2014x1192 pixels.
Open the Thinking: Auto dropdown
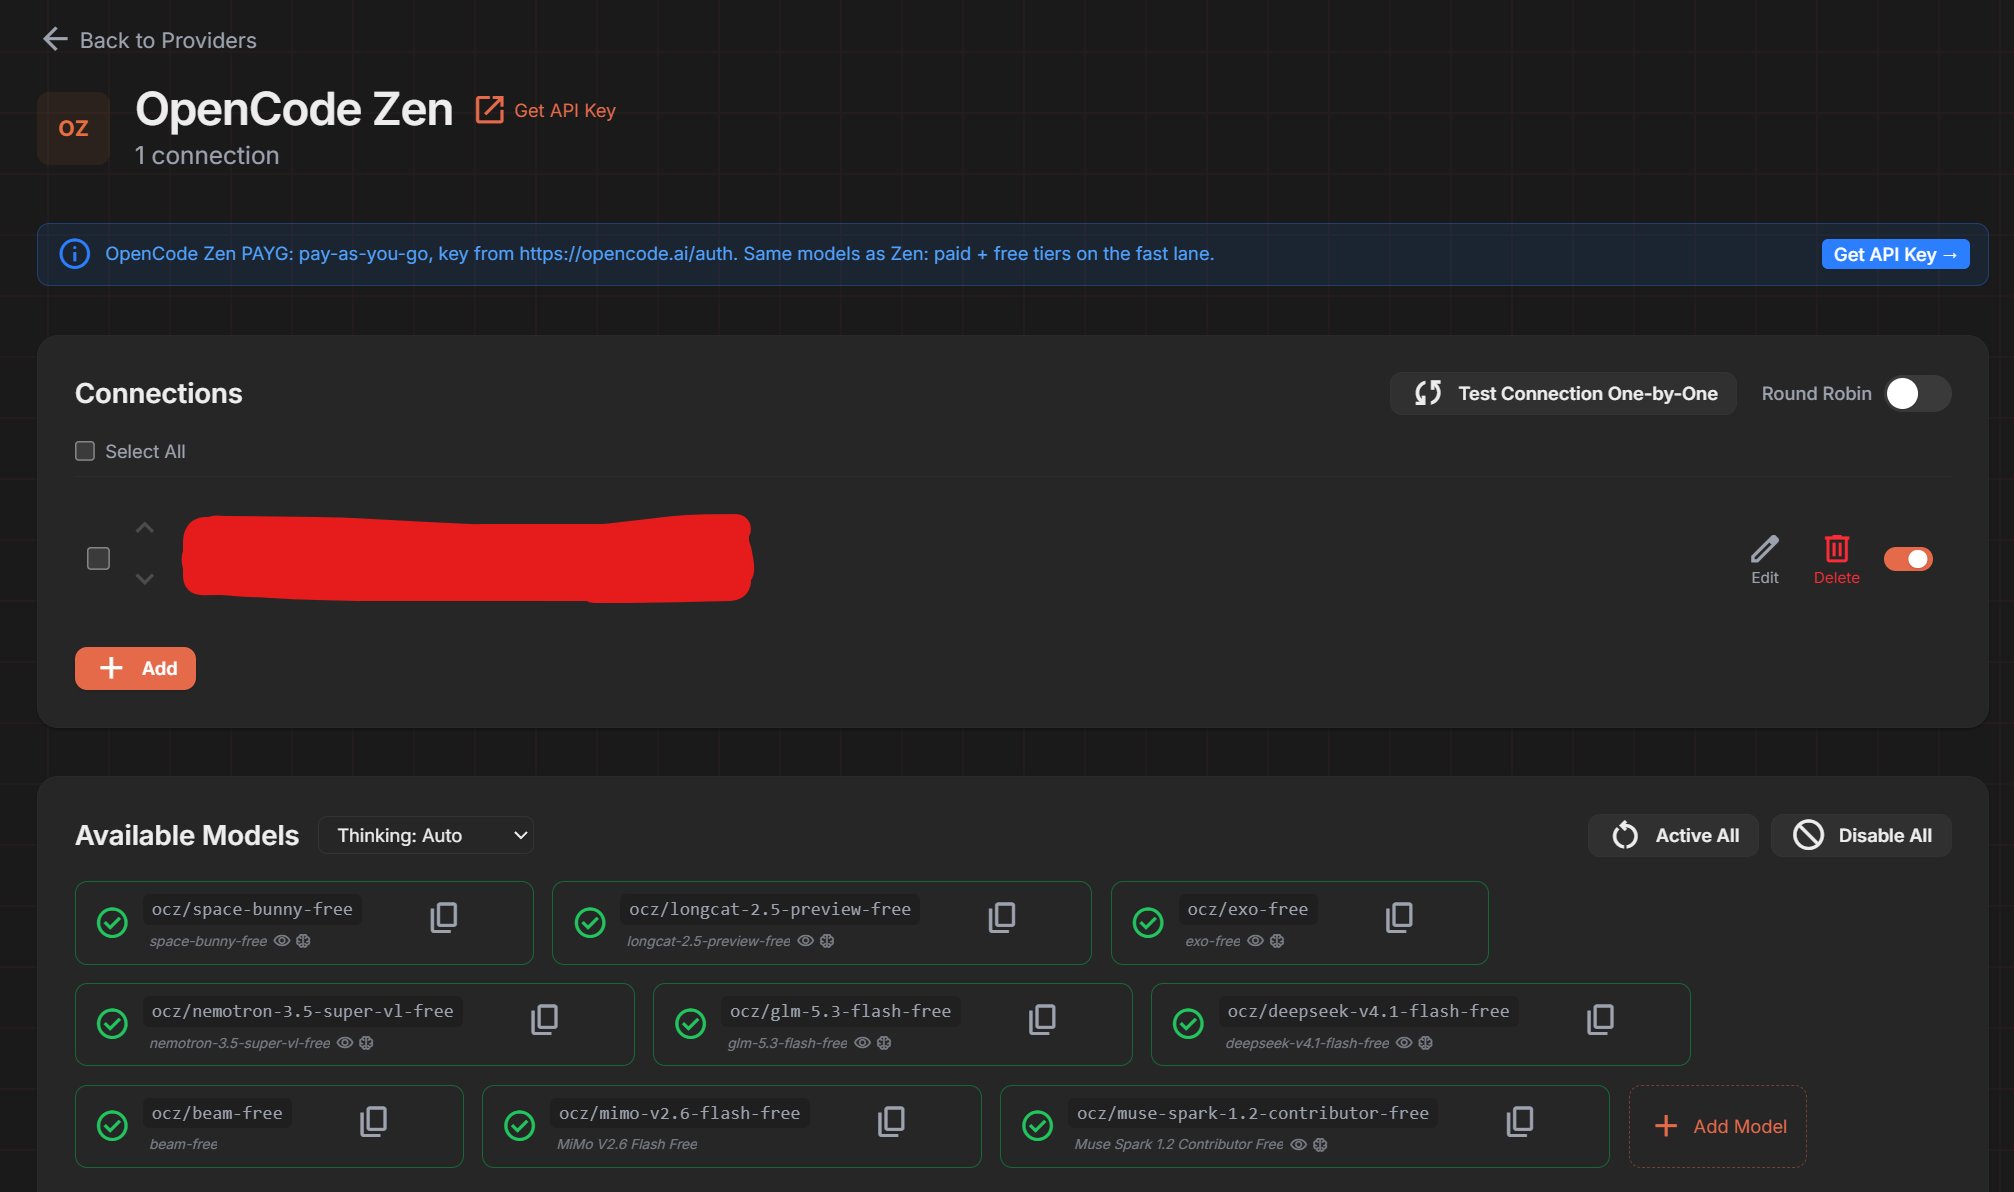[x=426, y=835]
